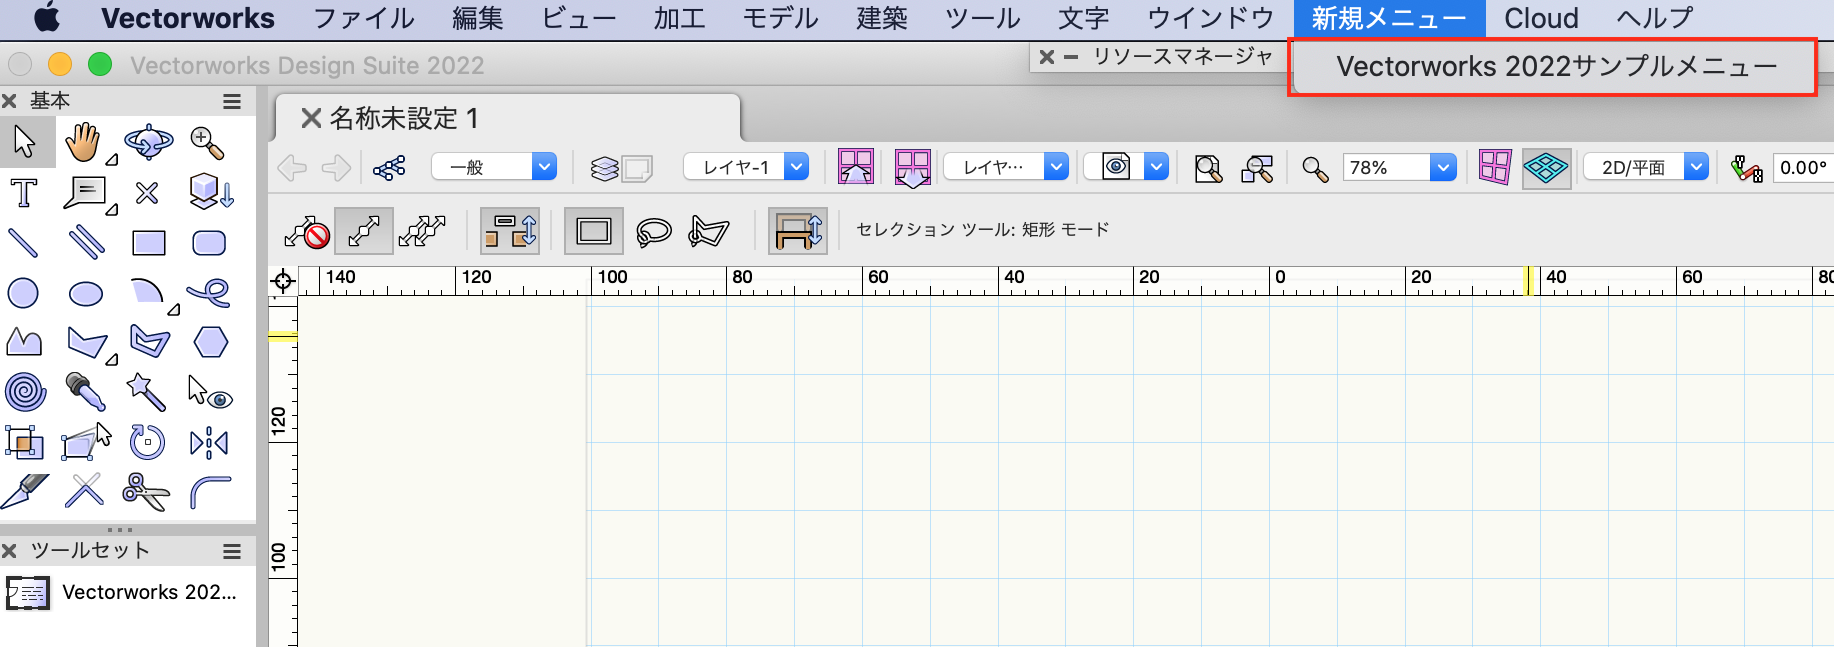Toggle Single Object Interactive Scaling mode
Screen dimensions: 1834x647
364,231
